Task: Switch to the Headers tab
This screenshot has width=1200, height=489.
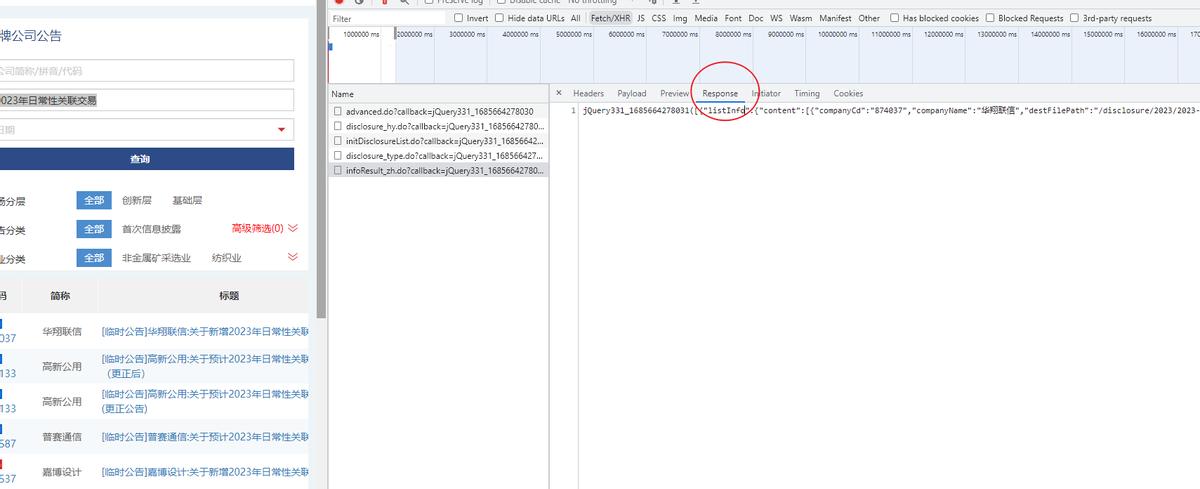Action: [x=588, y=93]
